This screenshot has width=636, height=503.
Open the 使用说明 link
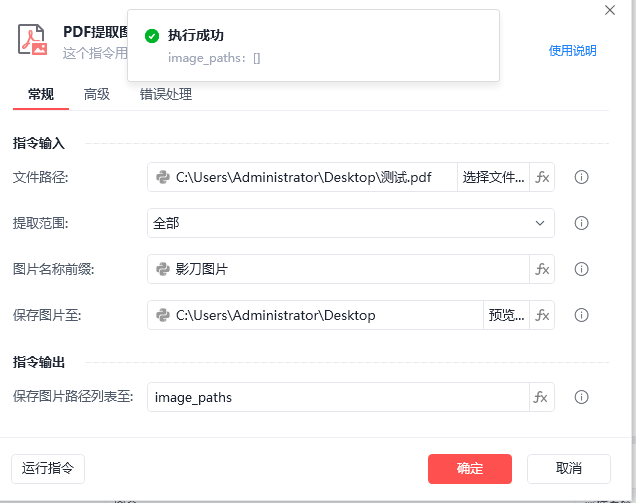coord(572,51)
